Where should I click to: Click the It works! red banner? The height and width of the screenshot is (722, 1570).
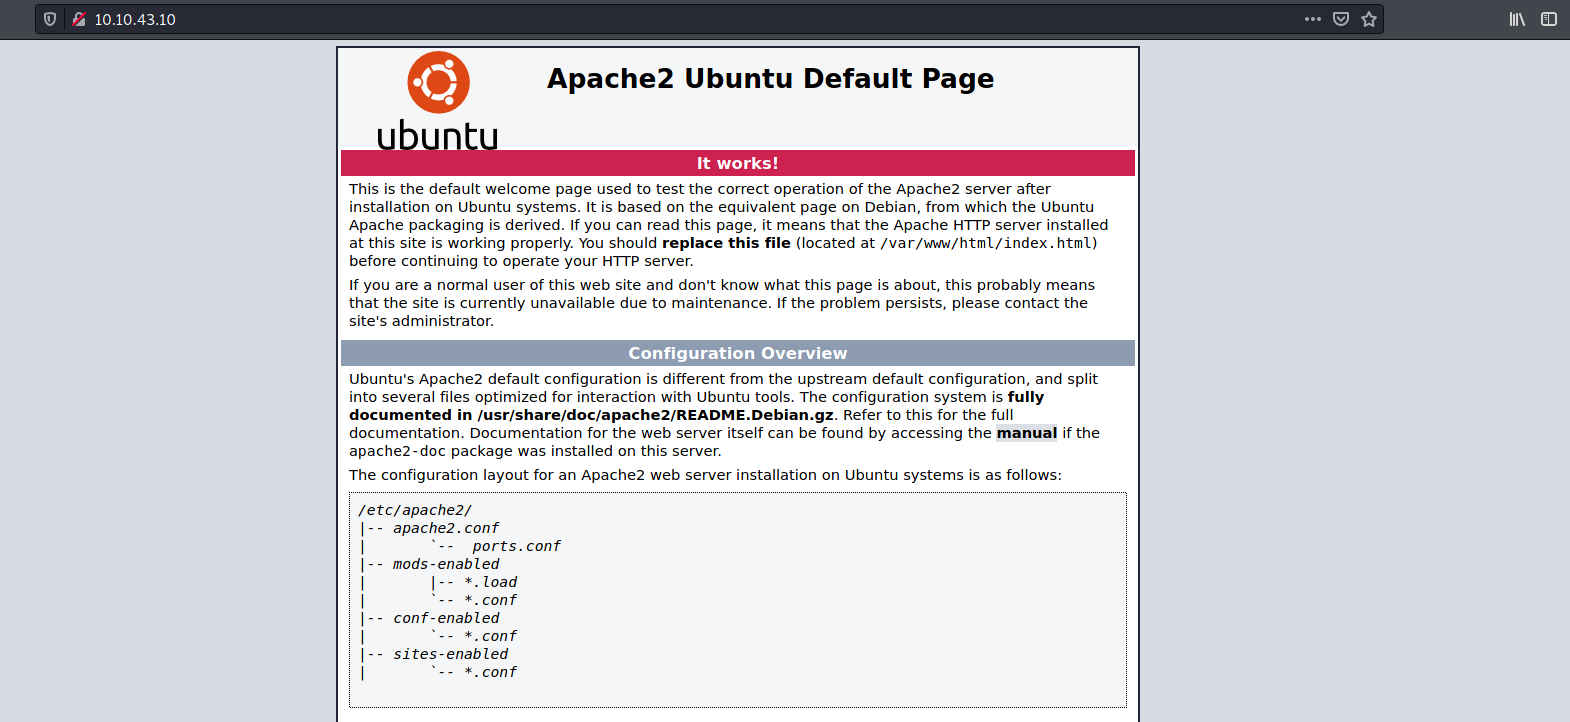coord(738,163)
